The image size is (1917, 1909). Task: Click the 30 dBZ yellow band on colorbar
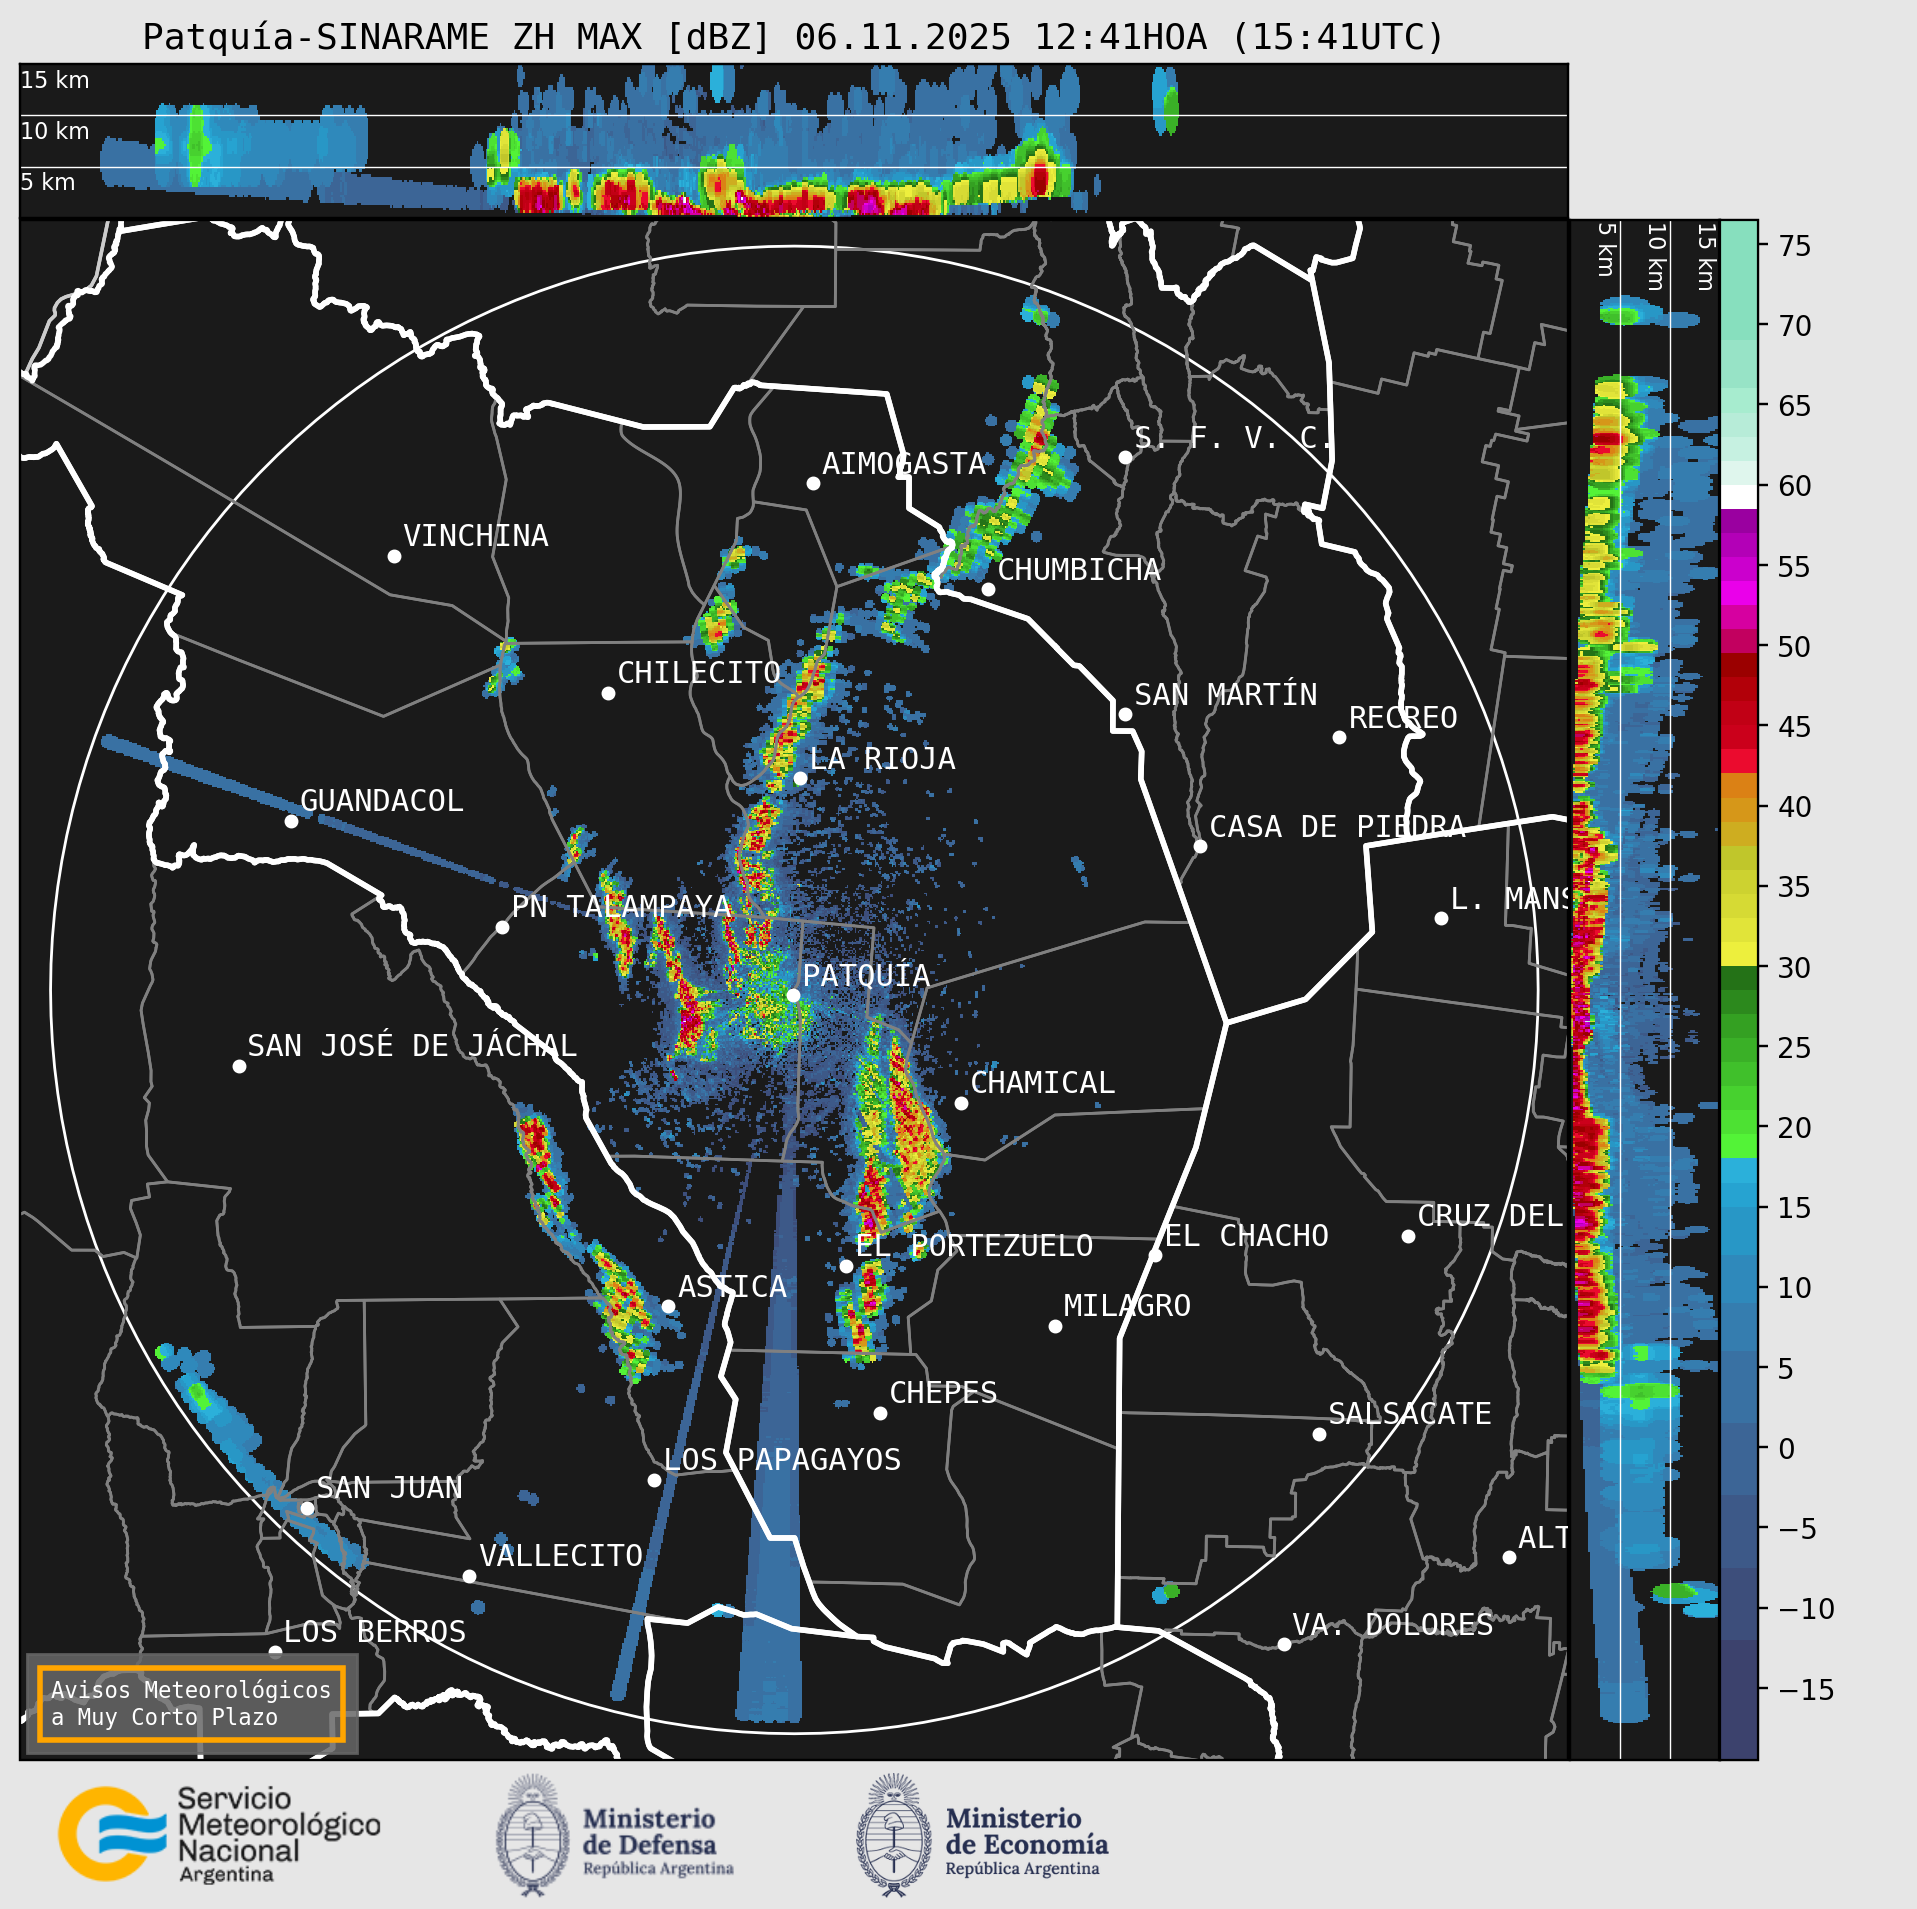pyautogui.click(x=1739, y=953)
